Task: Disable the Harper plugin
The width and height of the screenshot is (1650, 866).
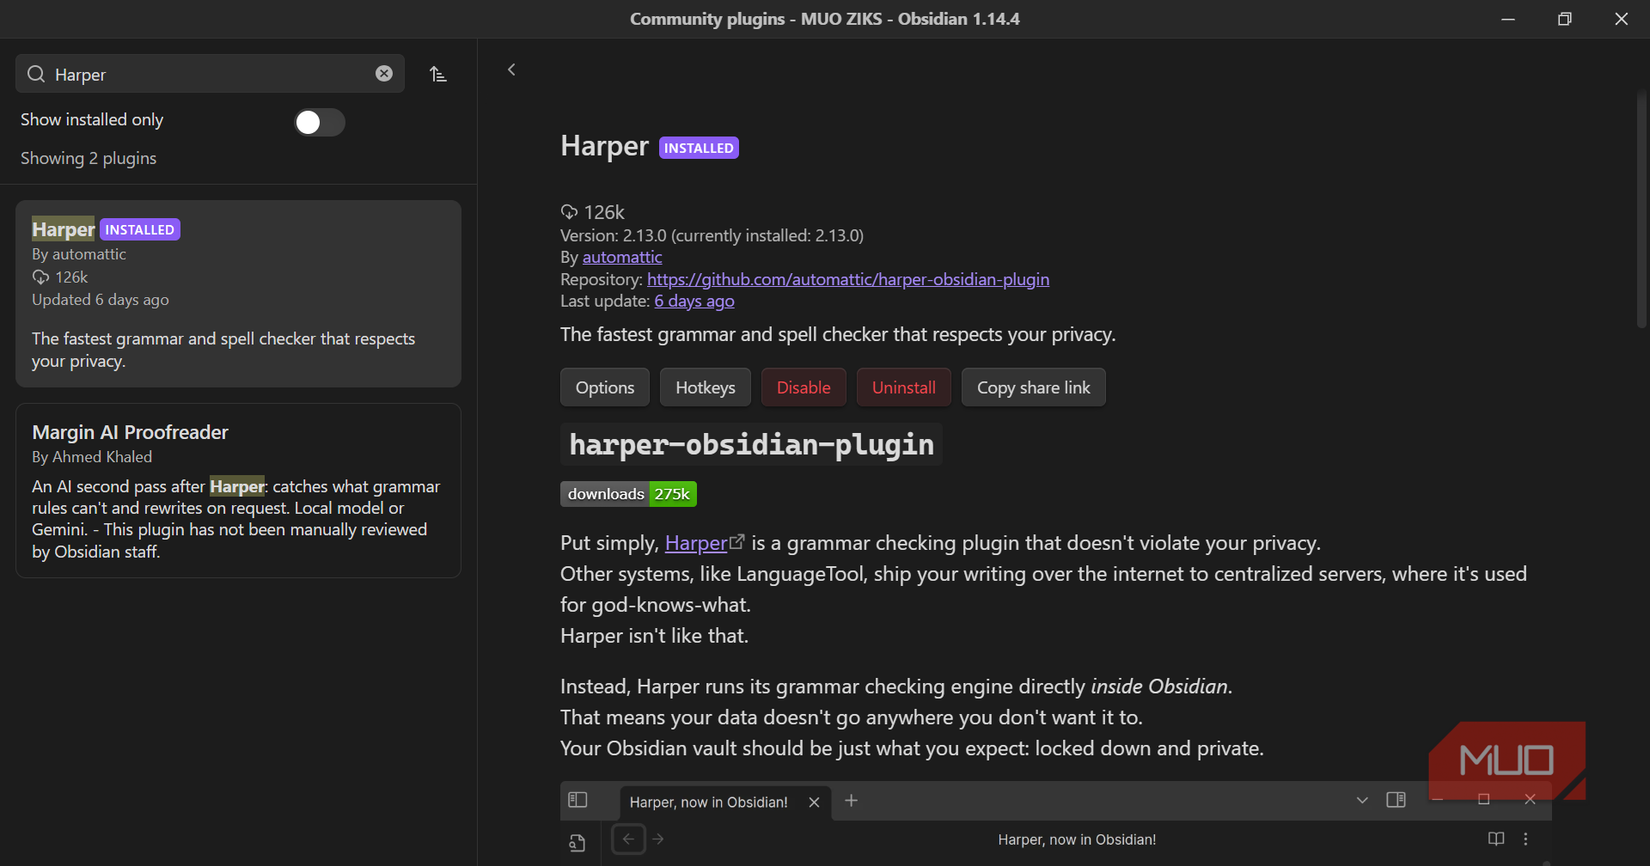Action: point(804,387)
